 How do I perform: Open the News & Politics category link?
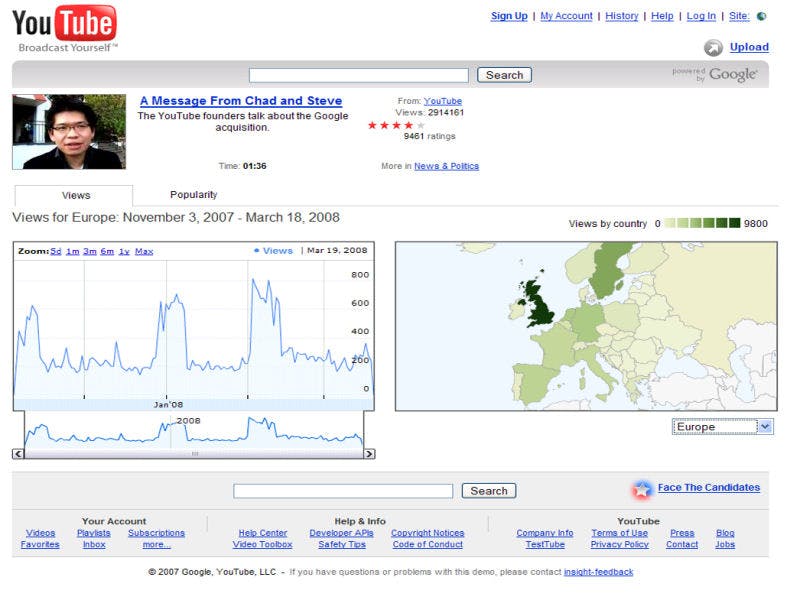point(446,166)
